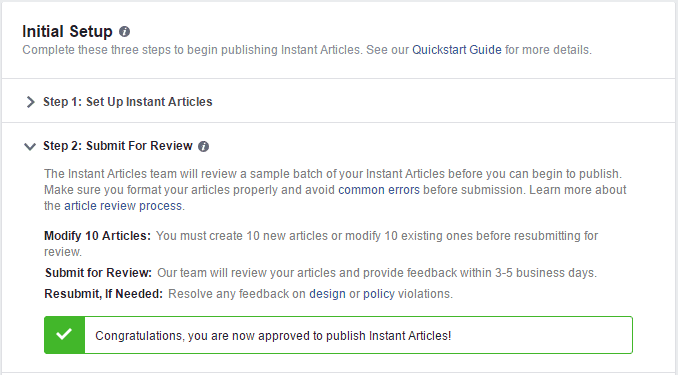The height and width of the screenshot is (375, 678).
Task: Open the common errors link
Action: pyautogui.click(x=379, y=190)
